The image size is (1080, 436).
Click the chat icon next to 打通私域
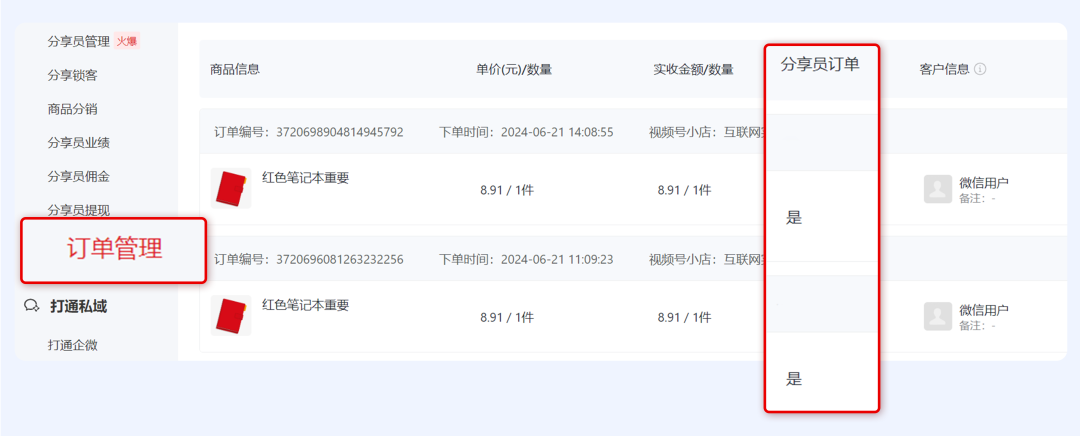tap(31, 306)
